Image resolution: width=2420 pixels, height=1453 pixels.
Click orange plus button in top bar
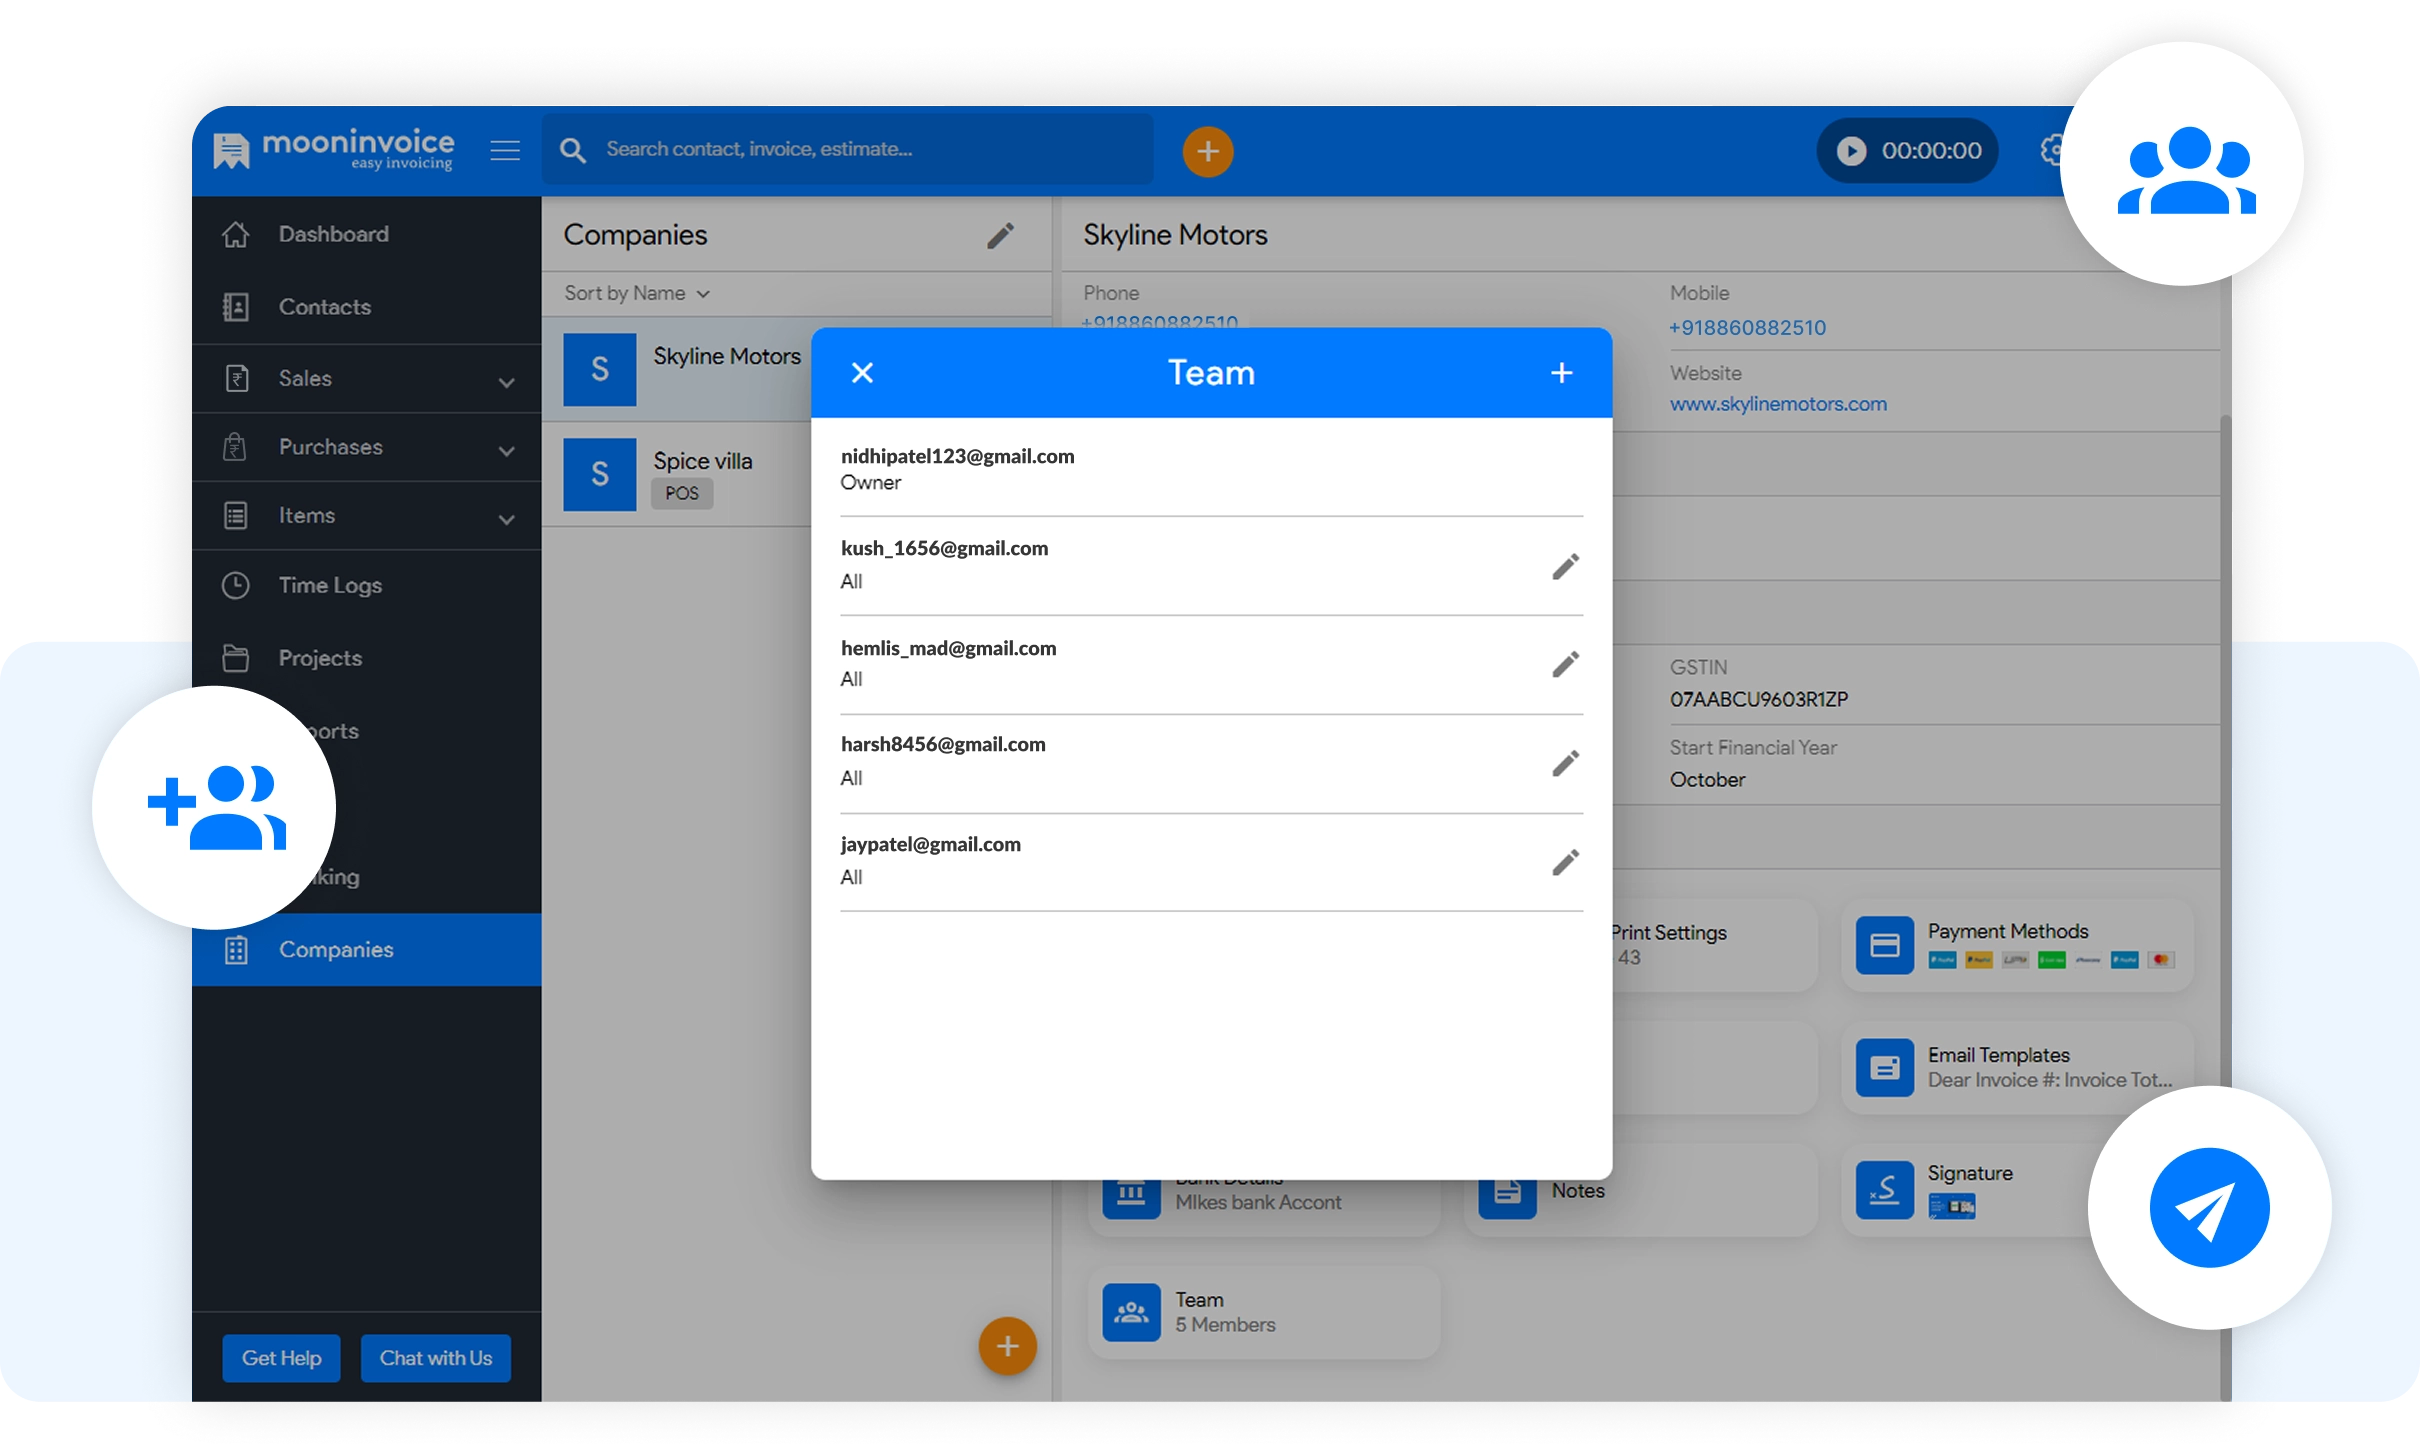click(1207, 151)
